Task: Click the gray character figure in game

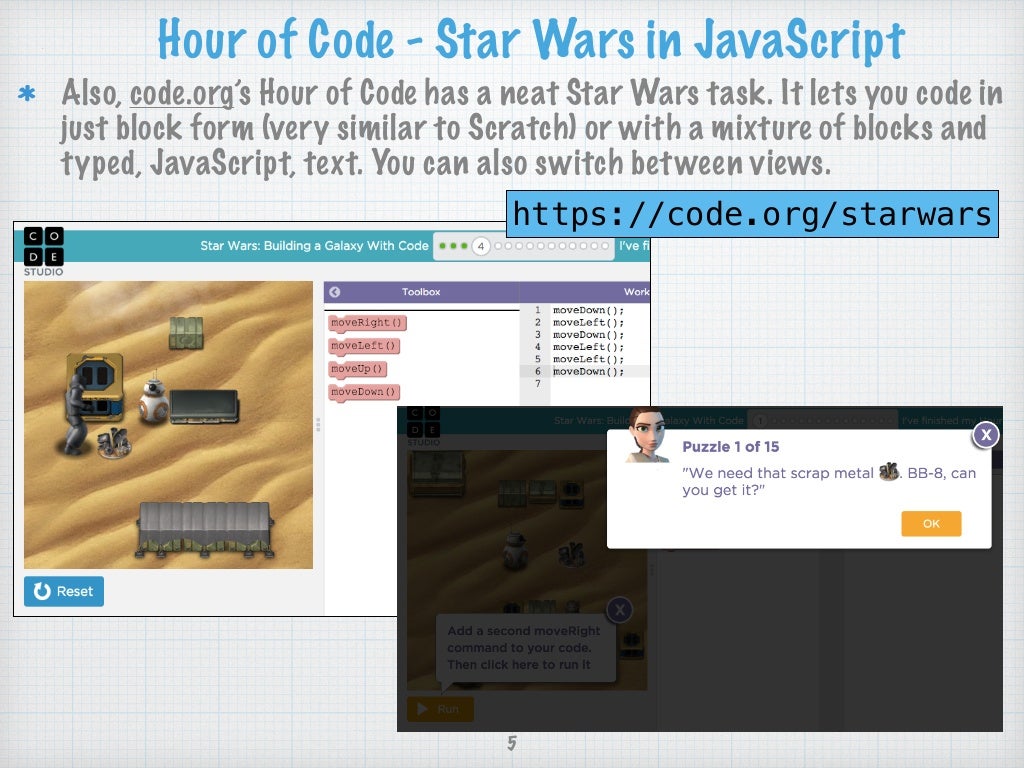Action: coord(76,413)
